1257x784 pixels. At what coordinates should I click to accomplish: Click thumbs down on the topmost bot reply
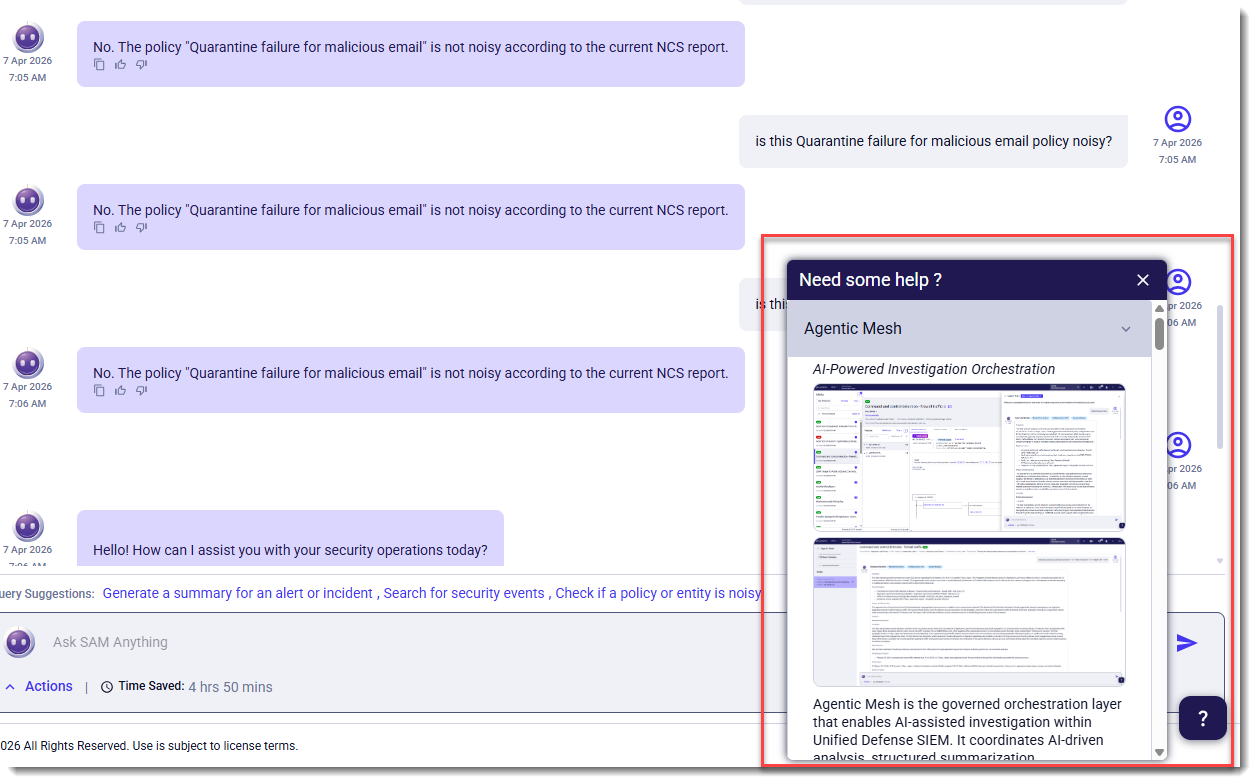(x=141, y=65)
